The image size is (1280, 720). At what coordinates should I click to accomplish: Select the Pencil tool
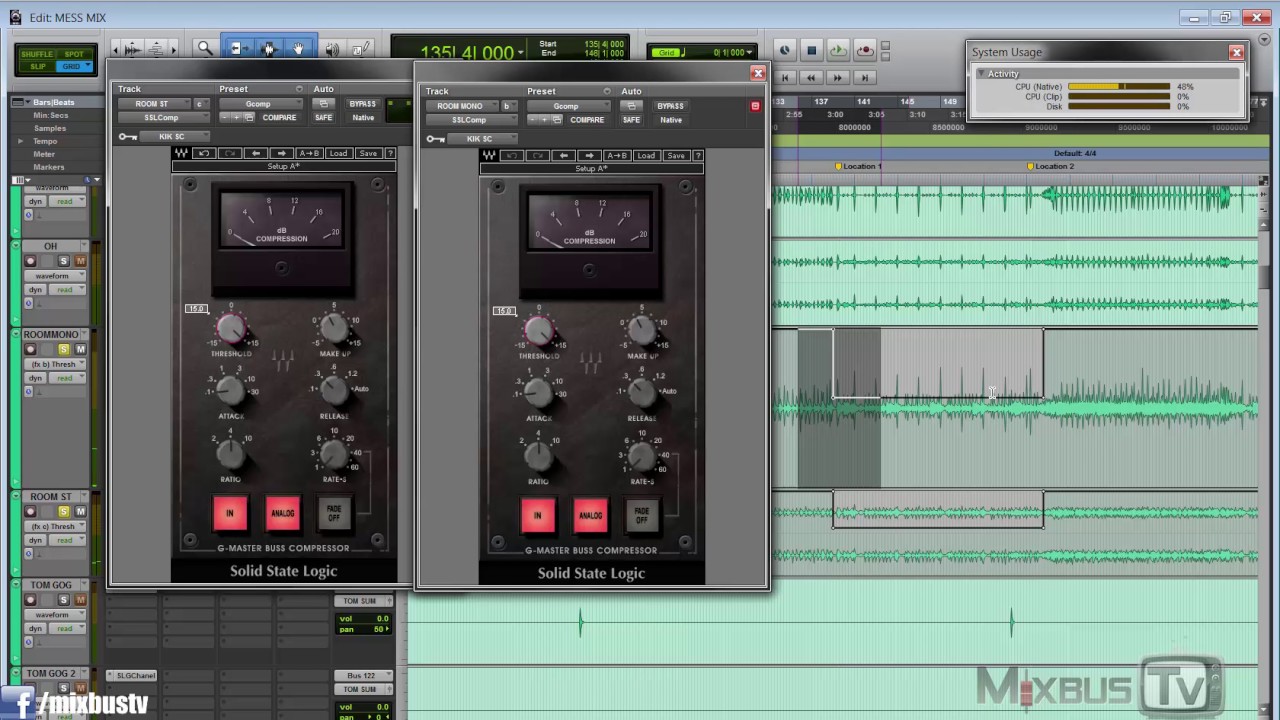[x=361, y=48]
